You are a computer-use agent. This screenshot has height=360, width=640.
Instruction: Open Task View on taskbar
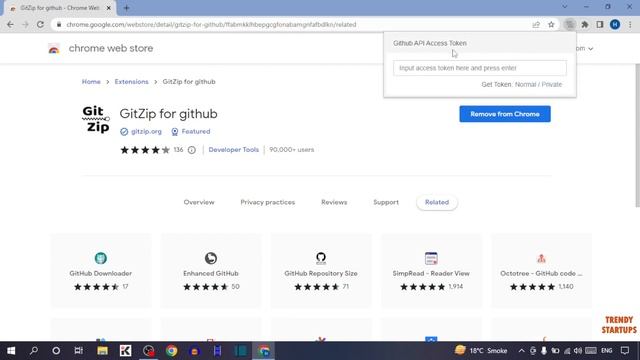[78, 351]
